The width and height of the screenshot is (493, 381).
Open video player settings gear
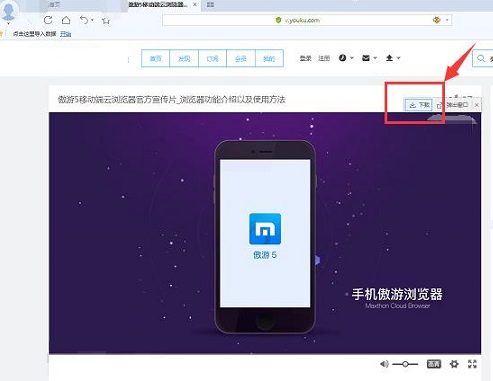[454, 364]
